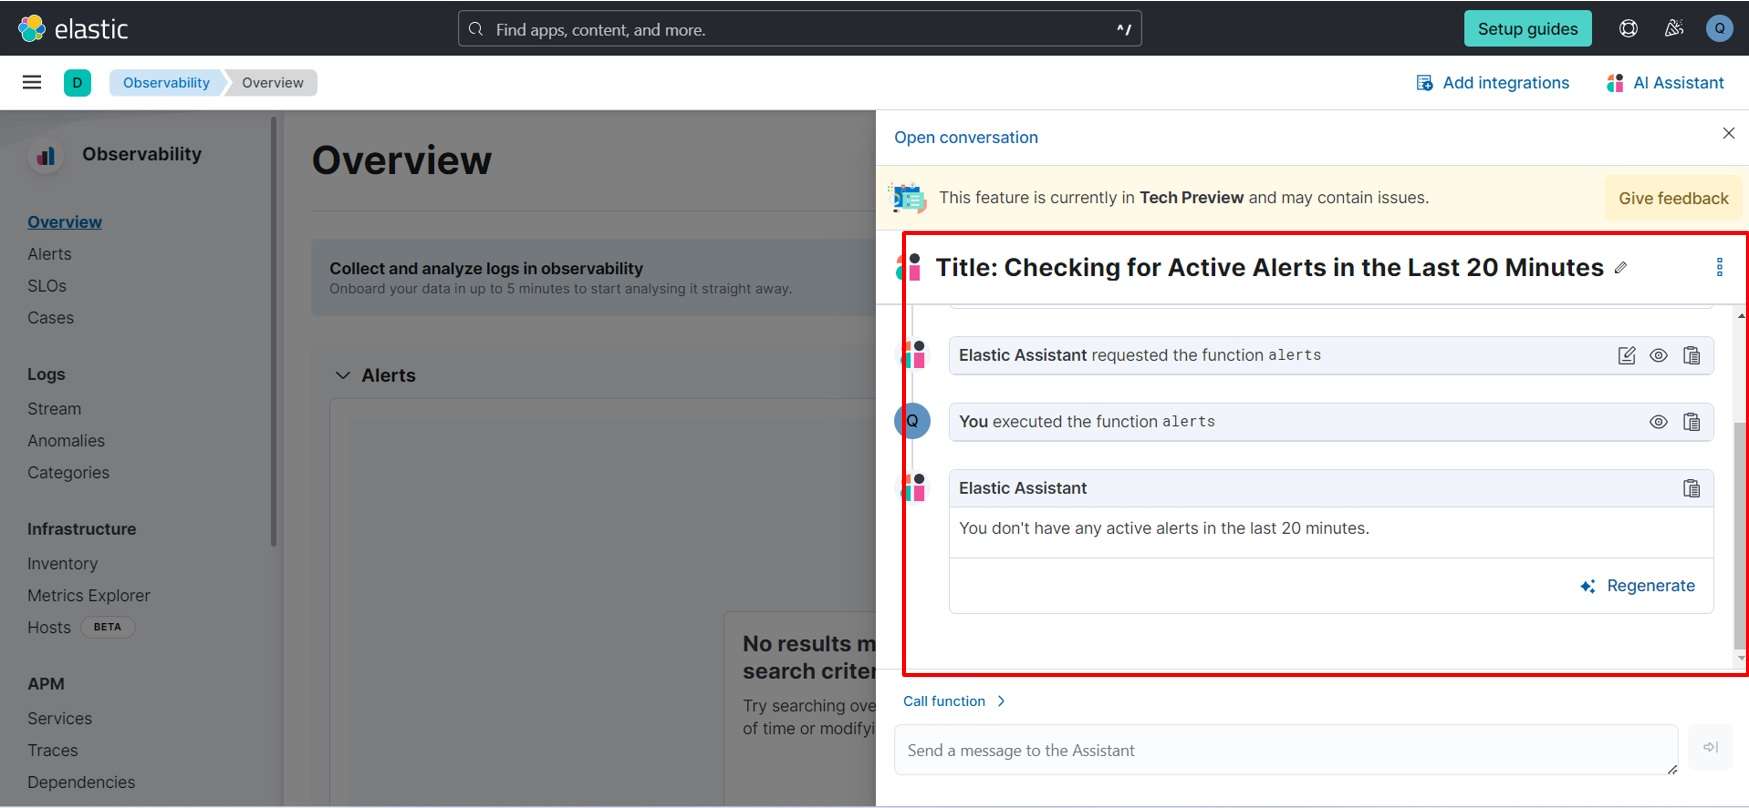The height and width of the screenshot is (808, 1749).
Task: Click the sidebar vertical scrollbar
Action: click(x=273, y=332)
